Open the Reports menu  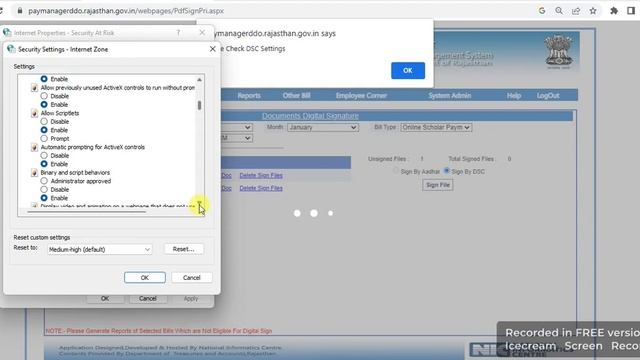(x=249, y=96)
